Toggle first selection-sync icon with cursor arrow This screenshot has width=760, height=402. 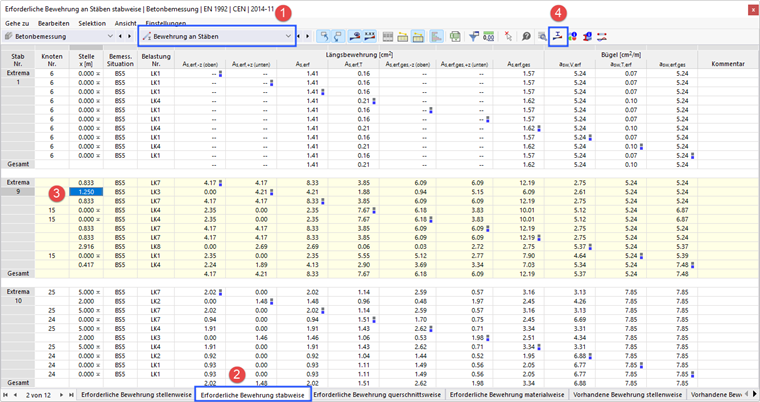click(x=323, y=36)
